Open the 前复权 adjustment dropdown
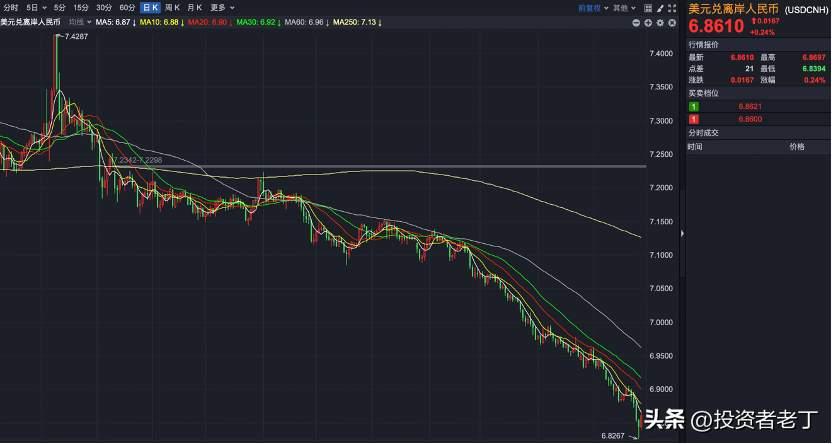 coord(593,8)
